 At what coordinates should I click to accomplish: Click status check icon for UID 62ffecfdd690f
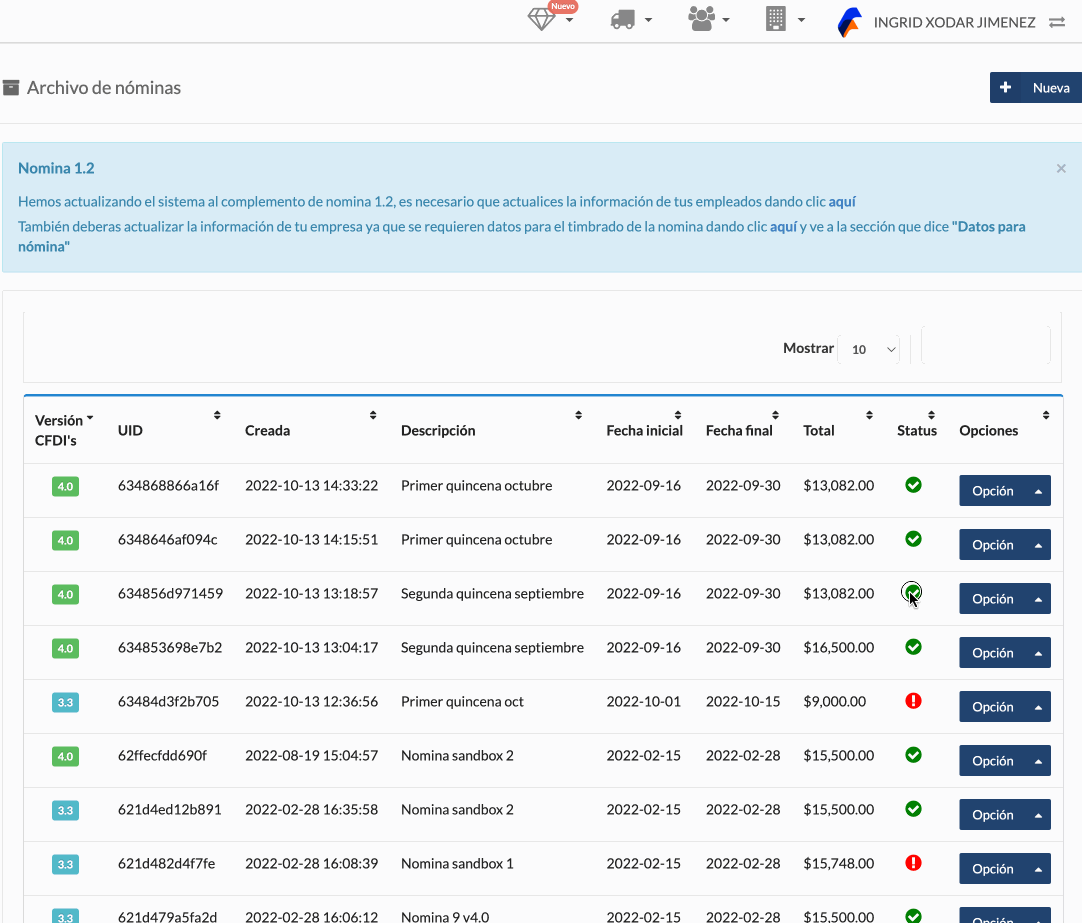pyautogui.click(x=913, y=755)
